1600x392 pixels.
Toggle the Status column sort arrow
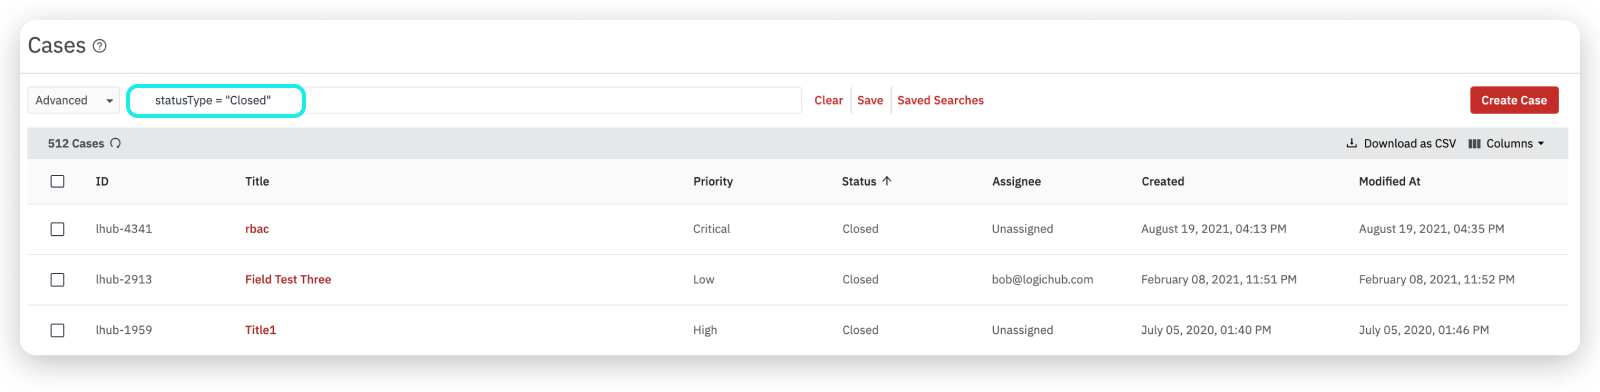887,181
